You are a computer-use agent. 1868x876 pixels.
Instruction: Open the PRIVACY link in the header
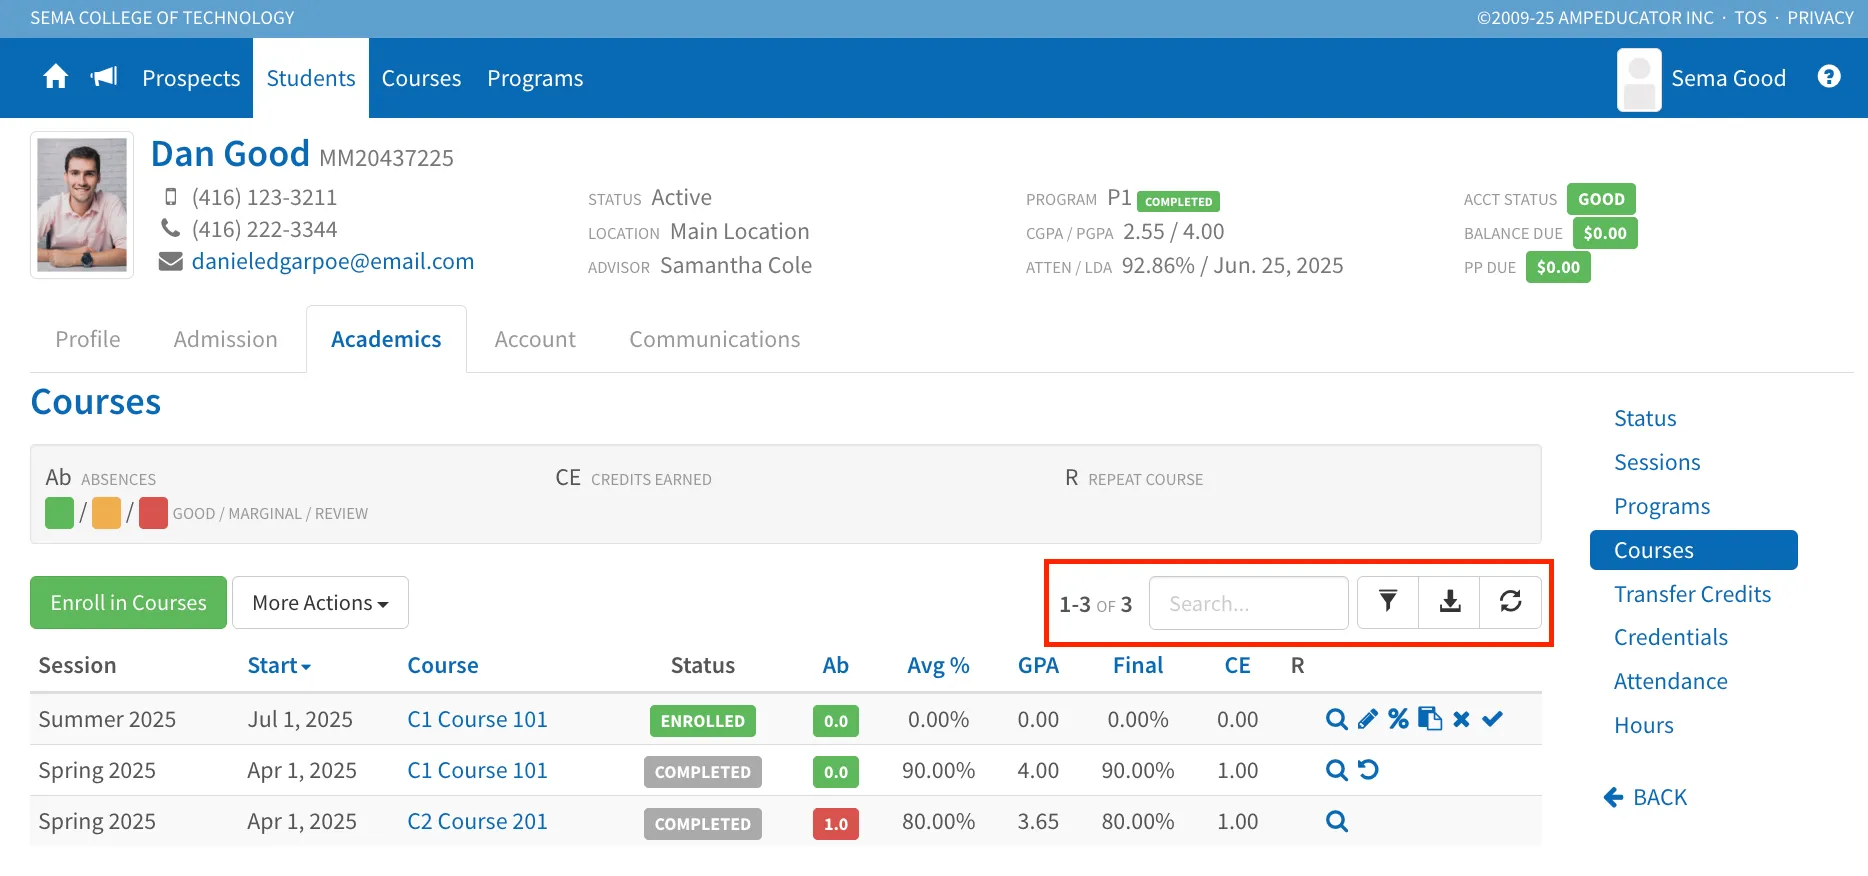(x=1820, y=18)
